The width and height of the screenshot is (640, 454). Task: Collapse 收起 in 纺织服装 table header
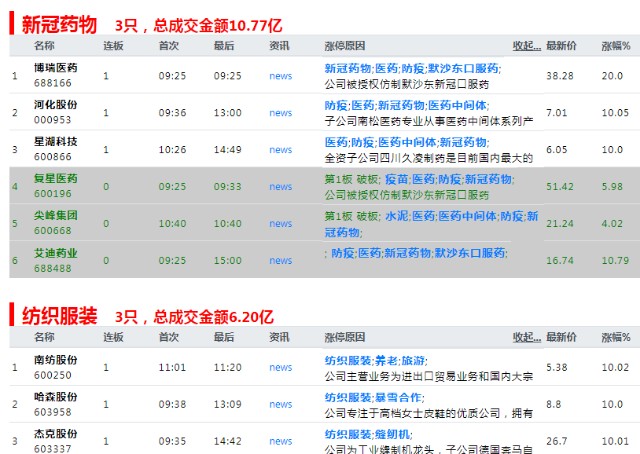pyautogui.click(x=527, y=337)
